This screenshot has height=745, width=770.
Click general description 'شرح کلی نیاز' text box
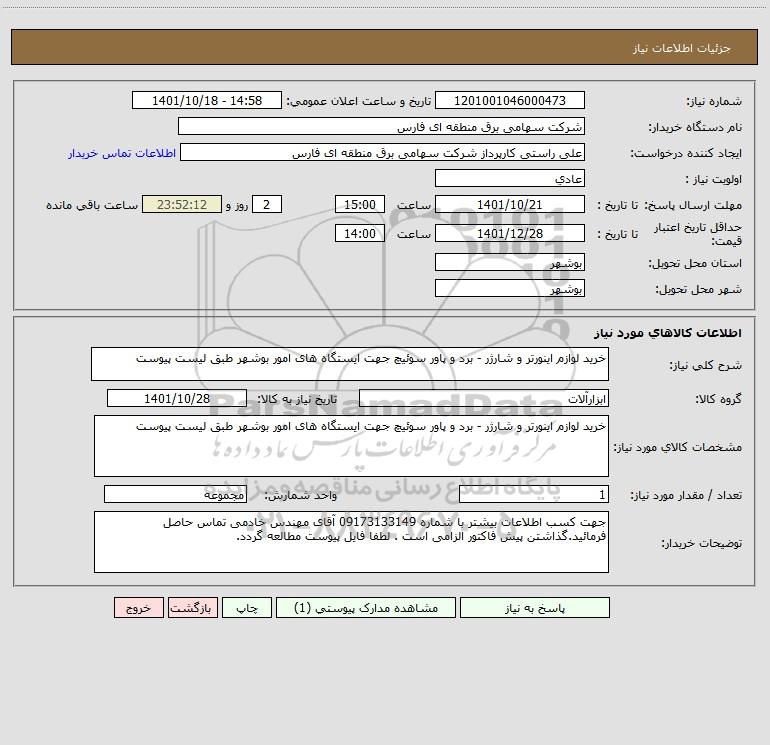(350, 364)
